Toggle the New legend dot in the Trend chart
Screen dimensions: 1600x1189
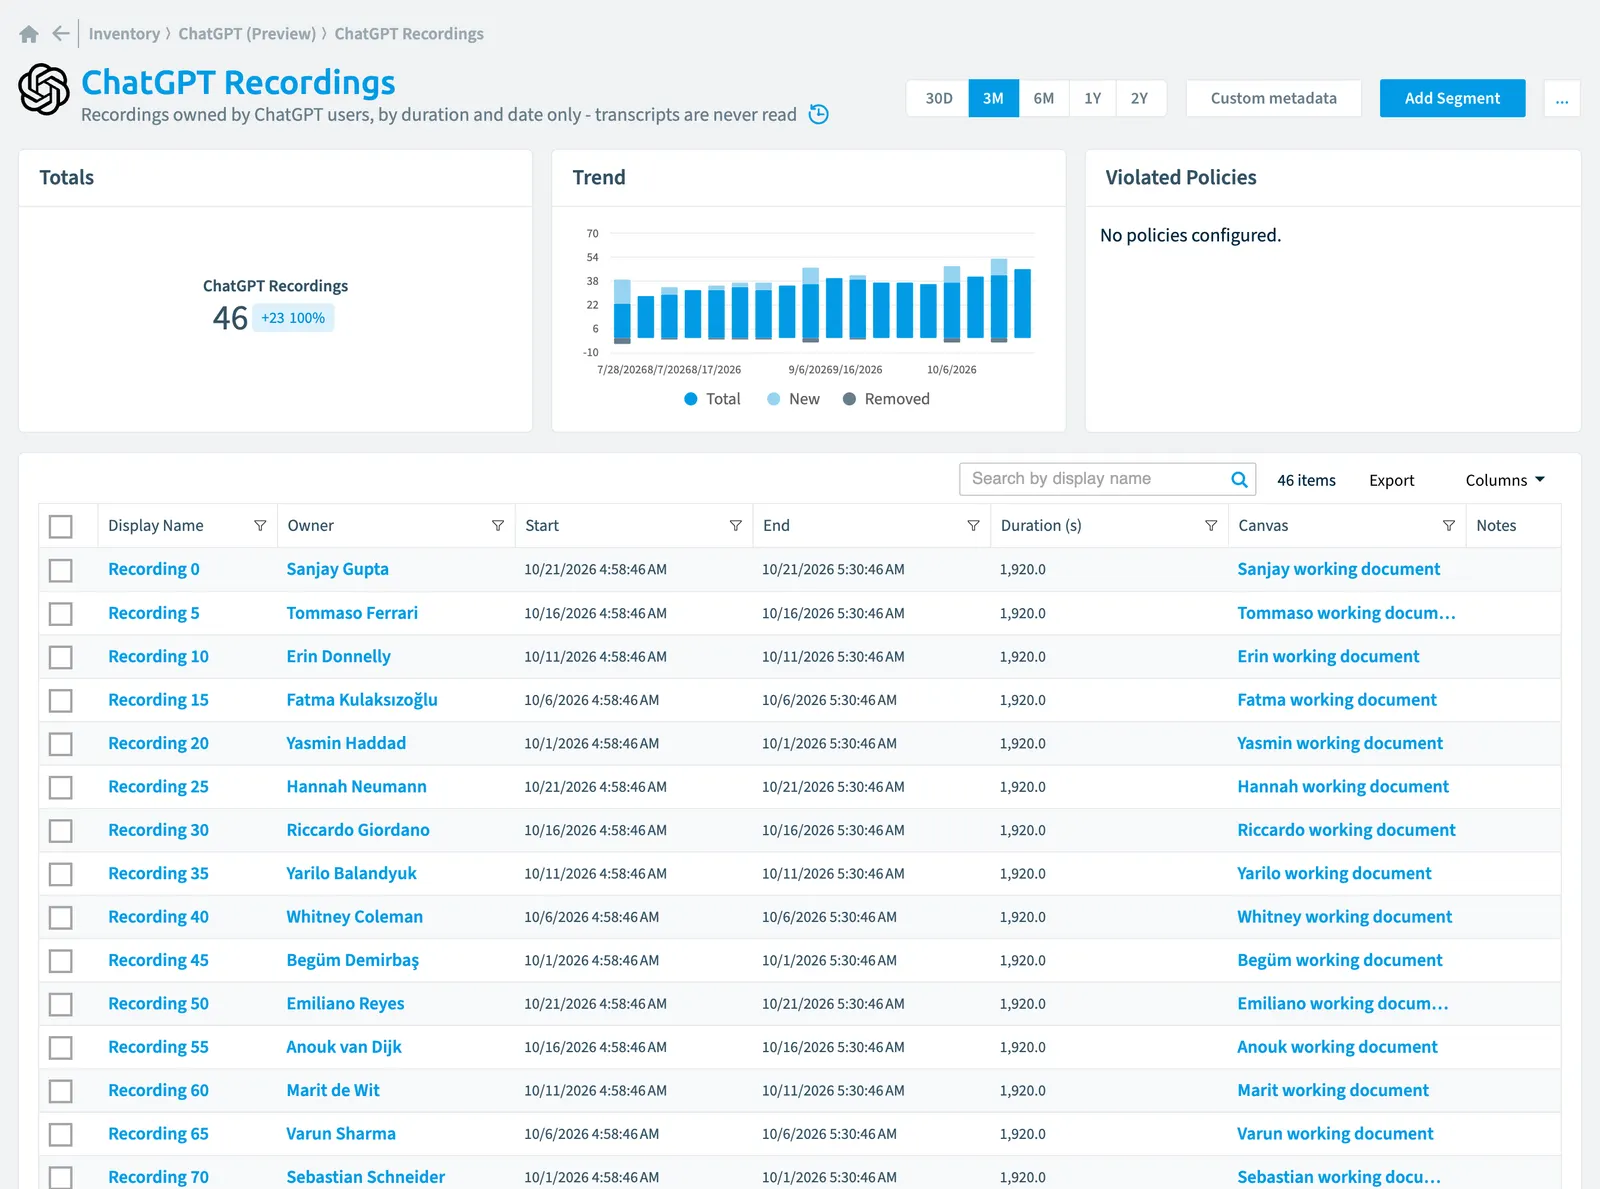pyautogui.click(x=773, y=399)
